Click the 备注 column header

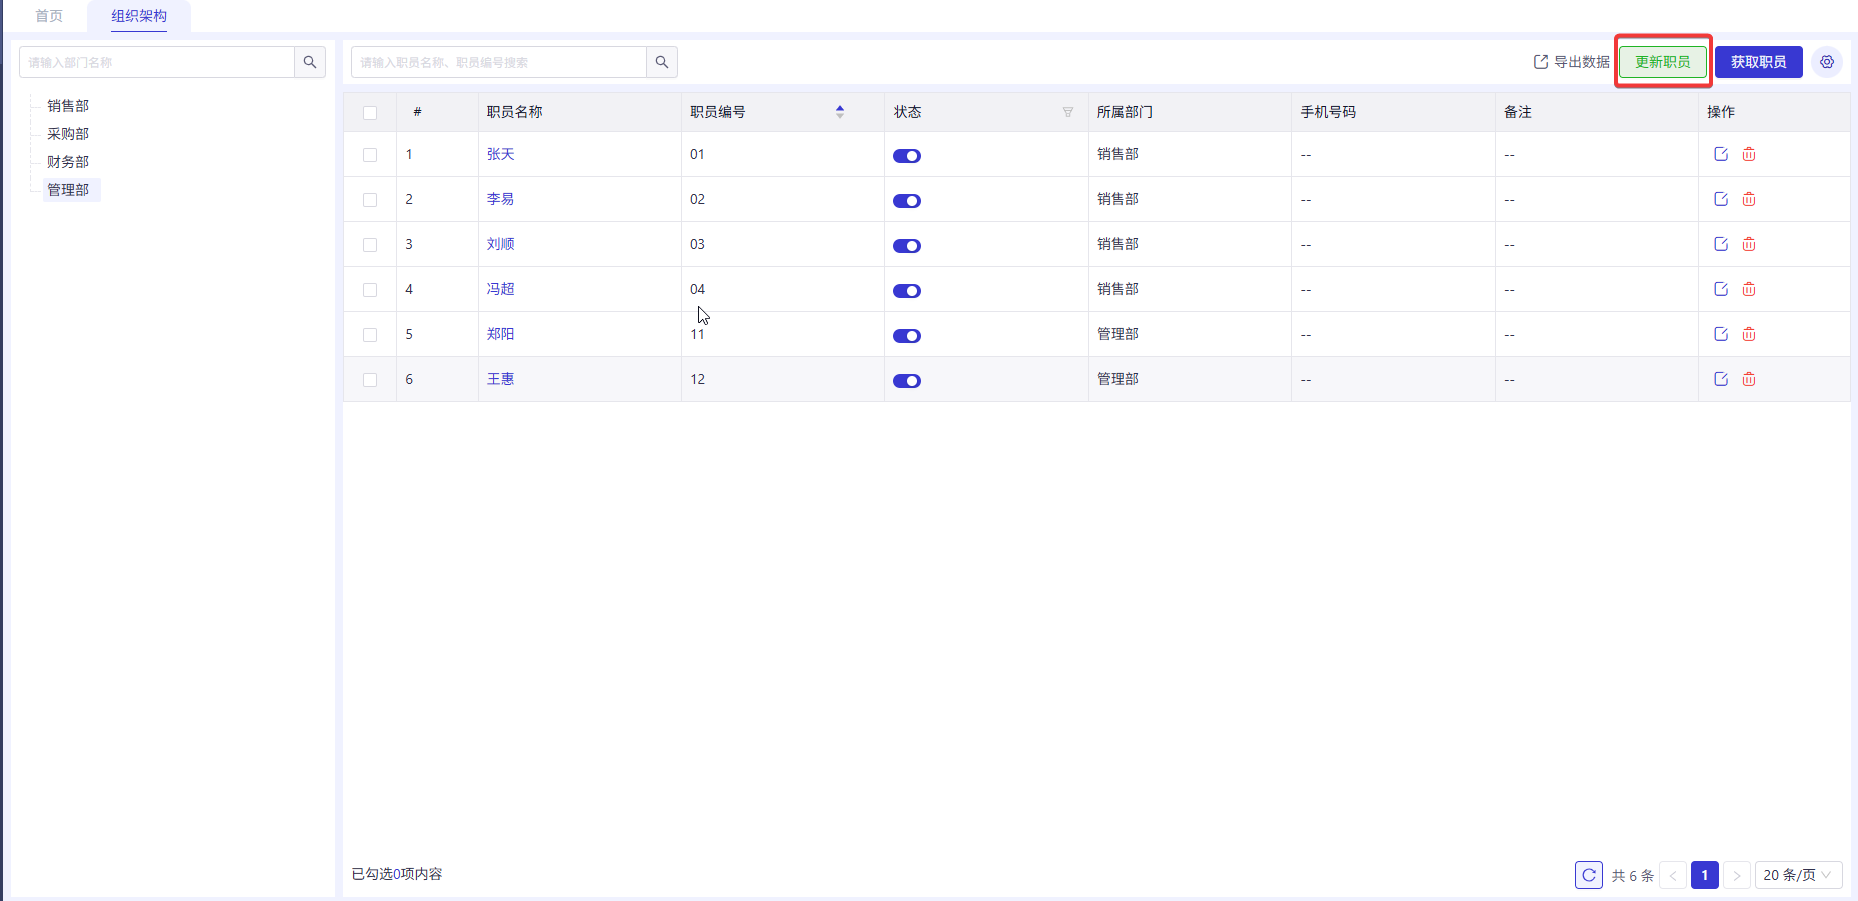[x=1597, y=112]
